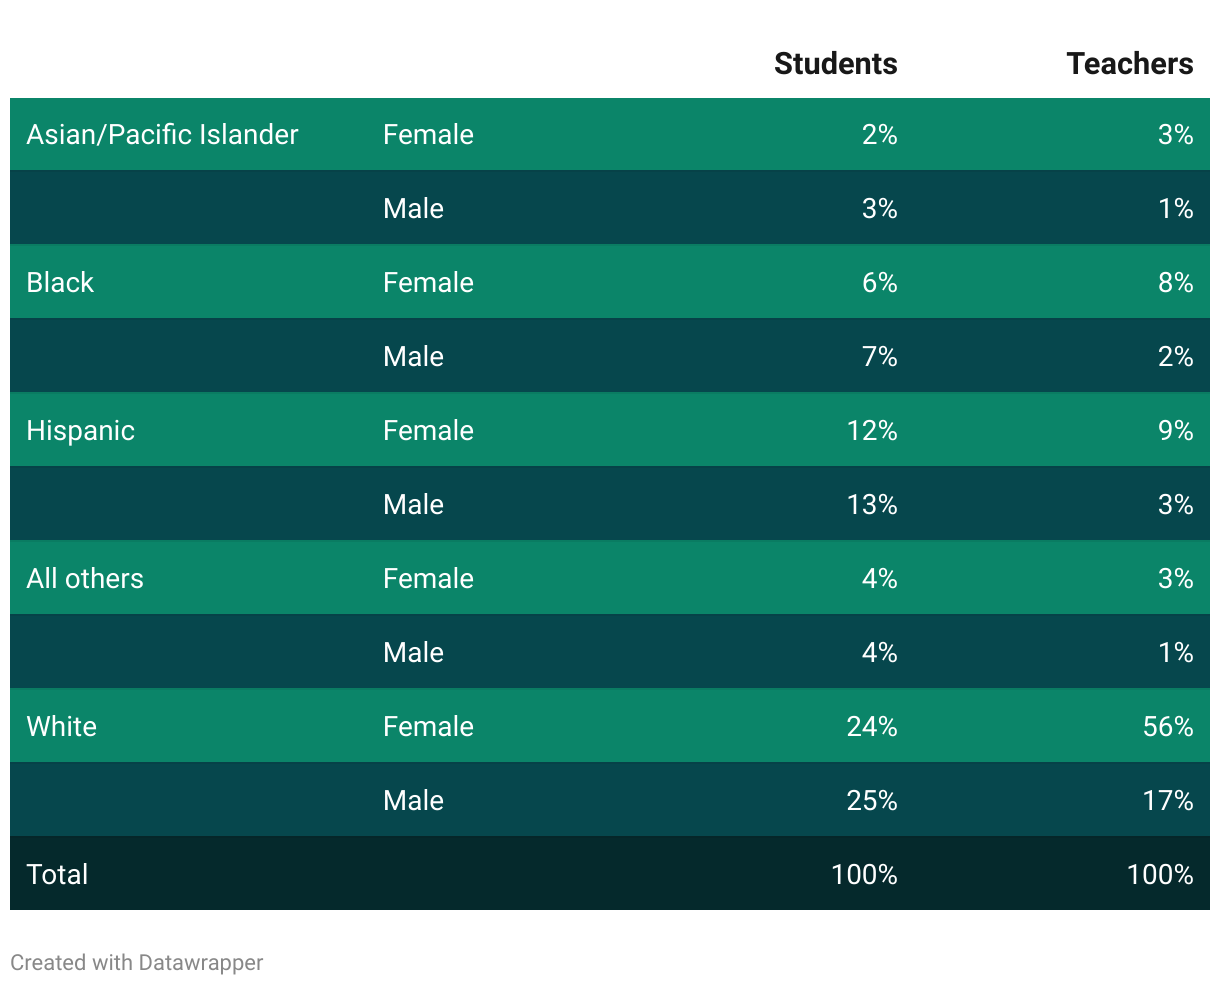Click the All others row label
Screen dimensions: 1220x986
85,579
